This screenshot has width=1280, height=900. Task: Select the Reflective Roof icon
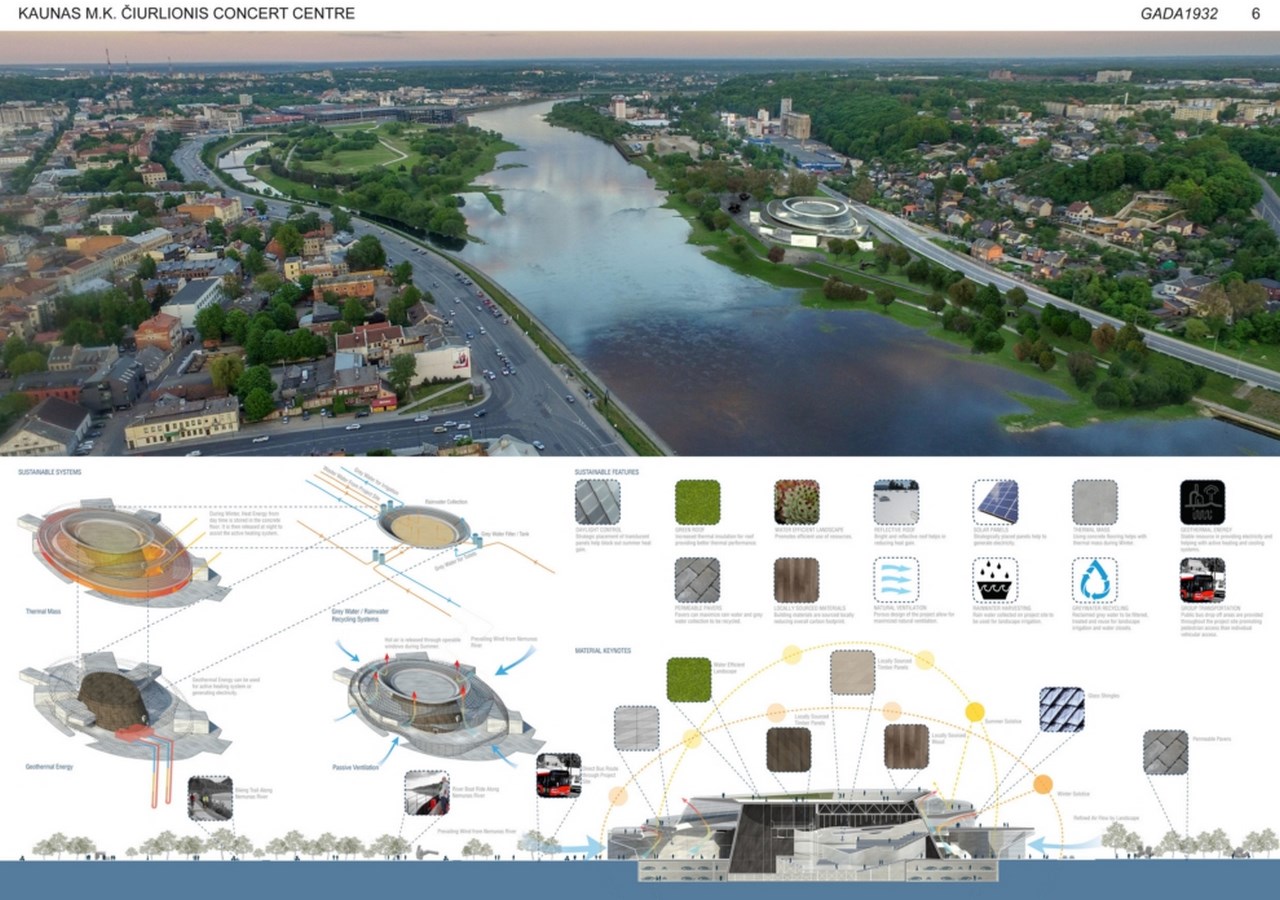coord(896,502)
